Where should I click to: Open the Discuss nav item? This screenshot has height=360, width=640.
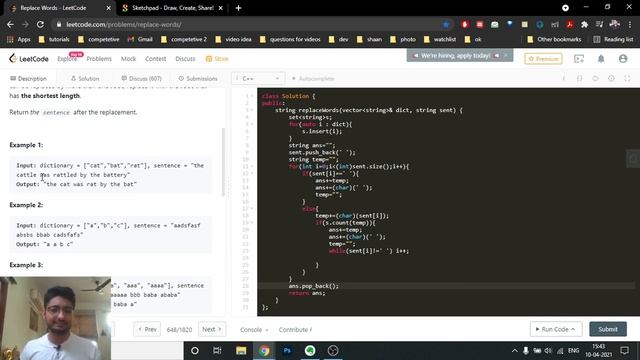click(185, 59)
